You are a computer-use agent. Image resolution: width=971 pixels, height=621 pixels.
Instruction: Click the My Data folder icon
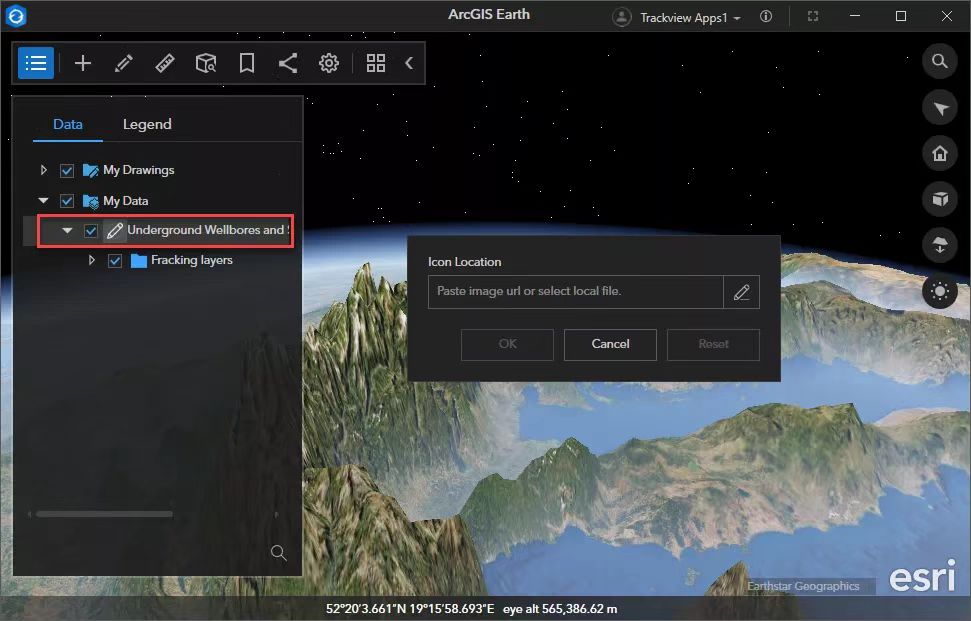pyautogui.click(x=90, y=201)
